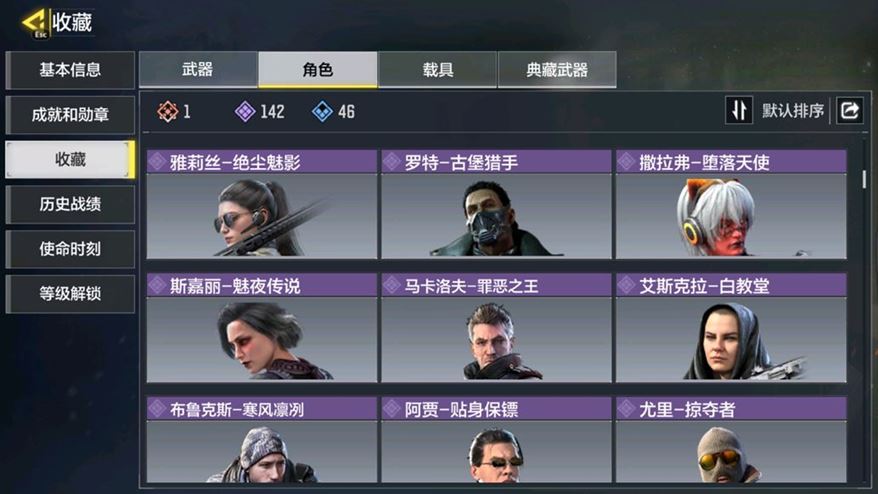This screenshot has height=494, width=878.
Task: Select character card 马卡洛夫-罪恶之王
Action: (x=496, y=328)
